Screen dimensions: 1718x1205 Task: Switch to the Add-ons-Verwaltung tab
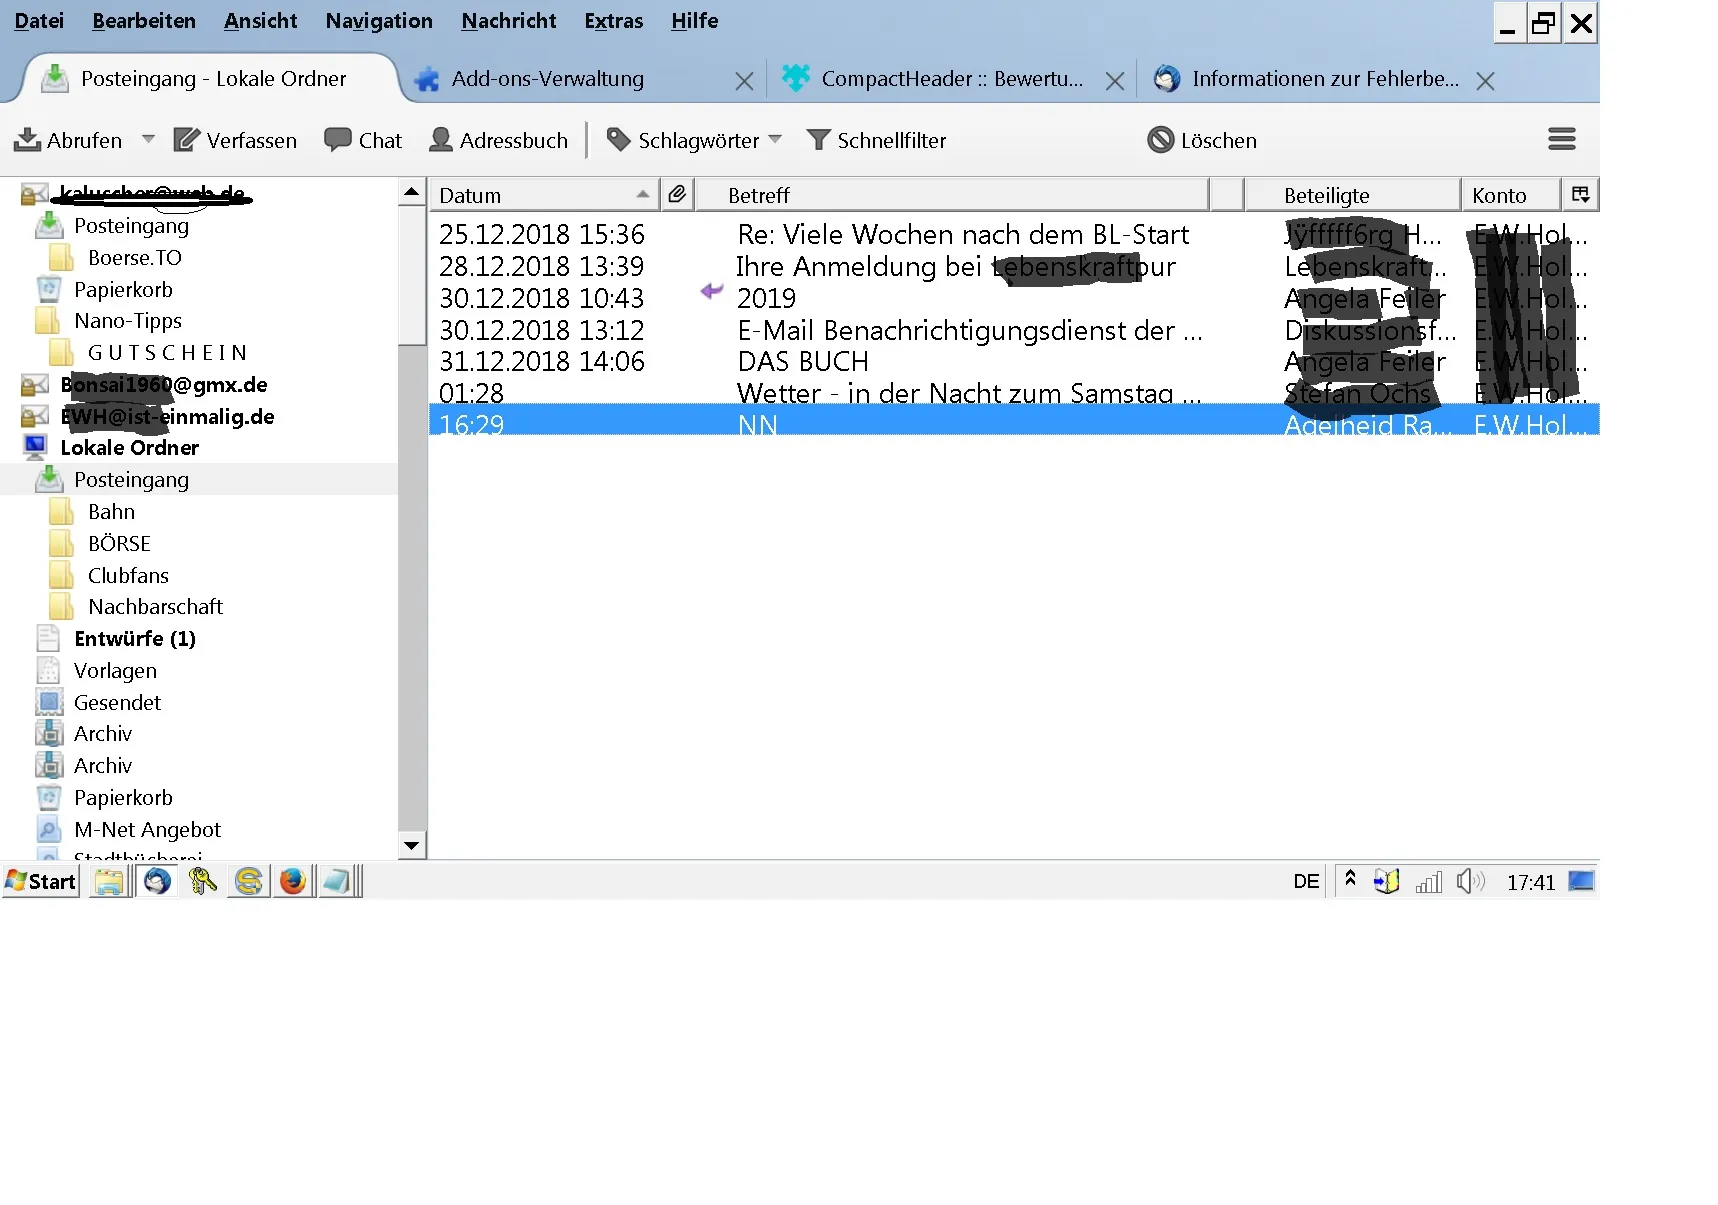[x=547, y=79]
